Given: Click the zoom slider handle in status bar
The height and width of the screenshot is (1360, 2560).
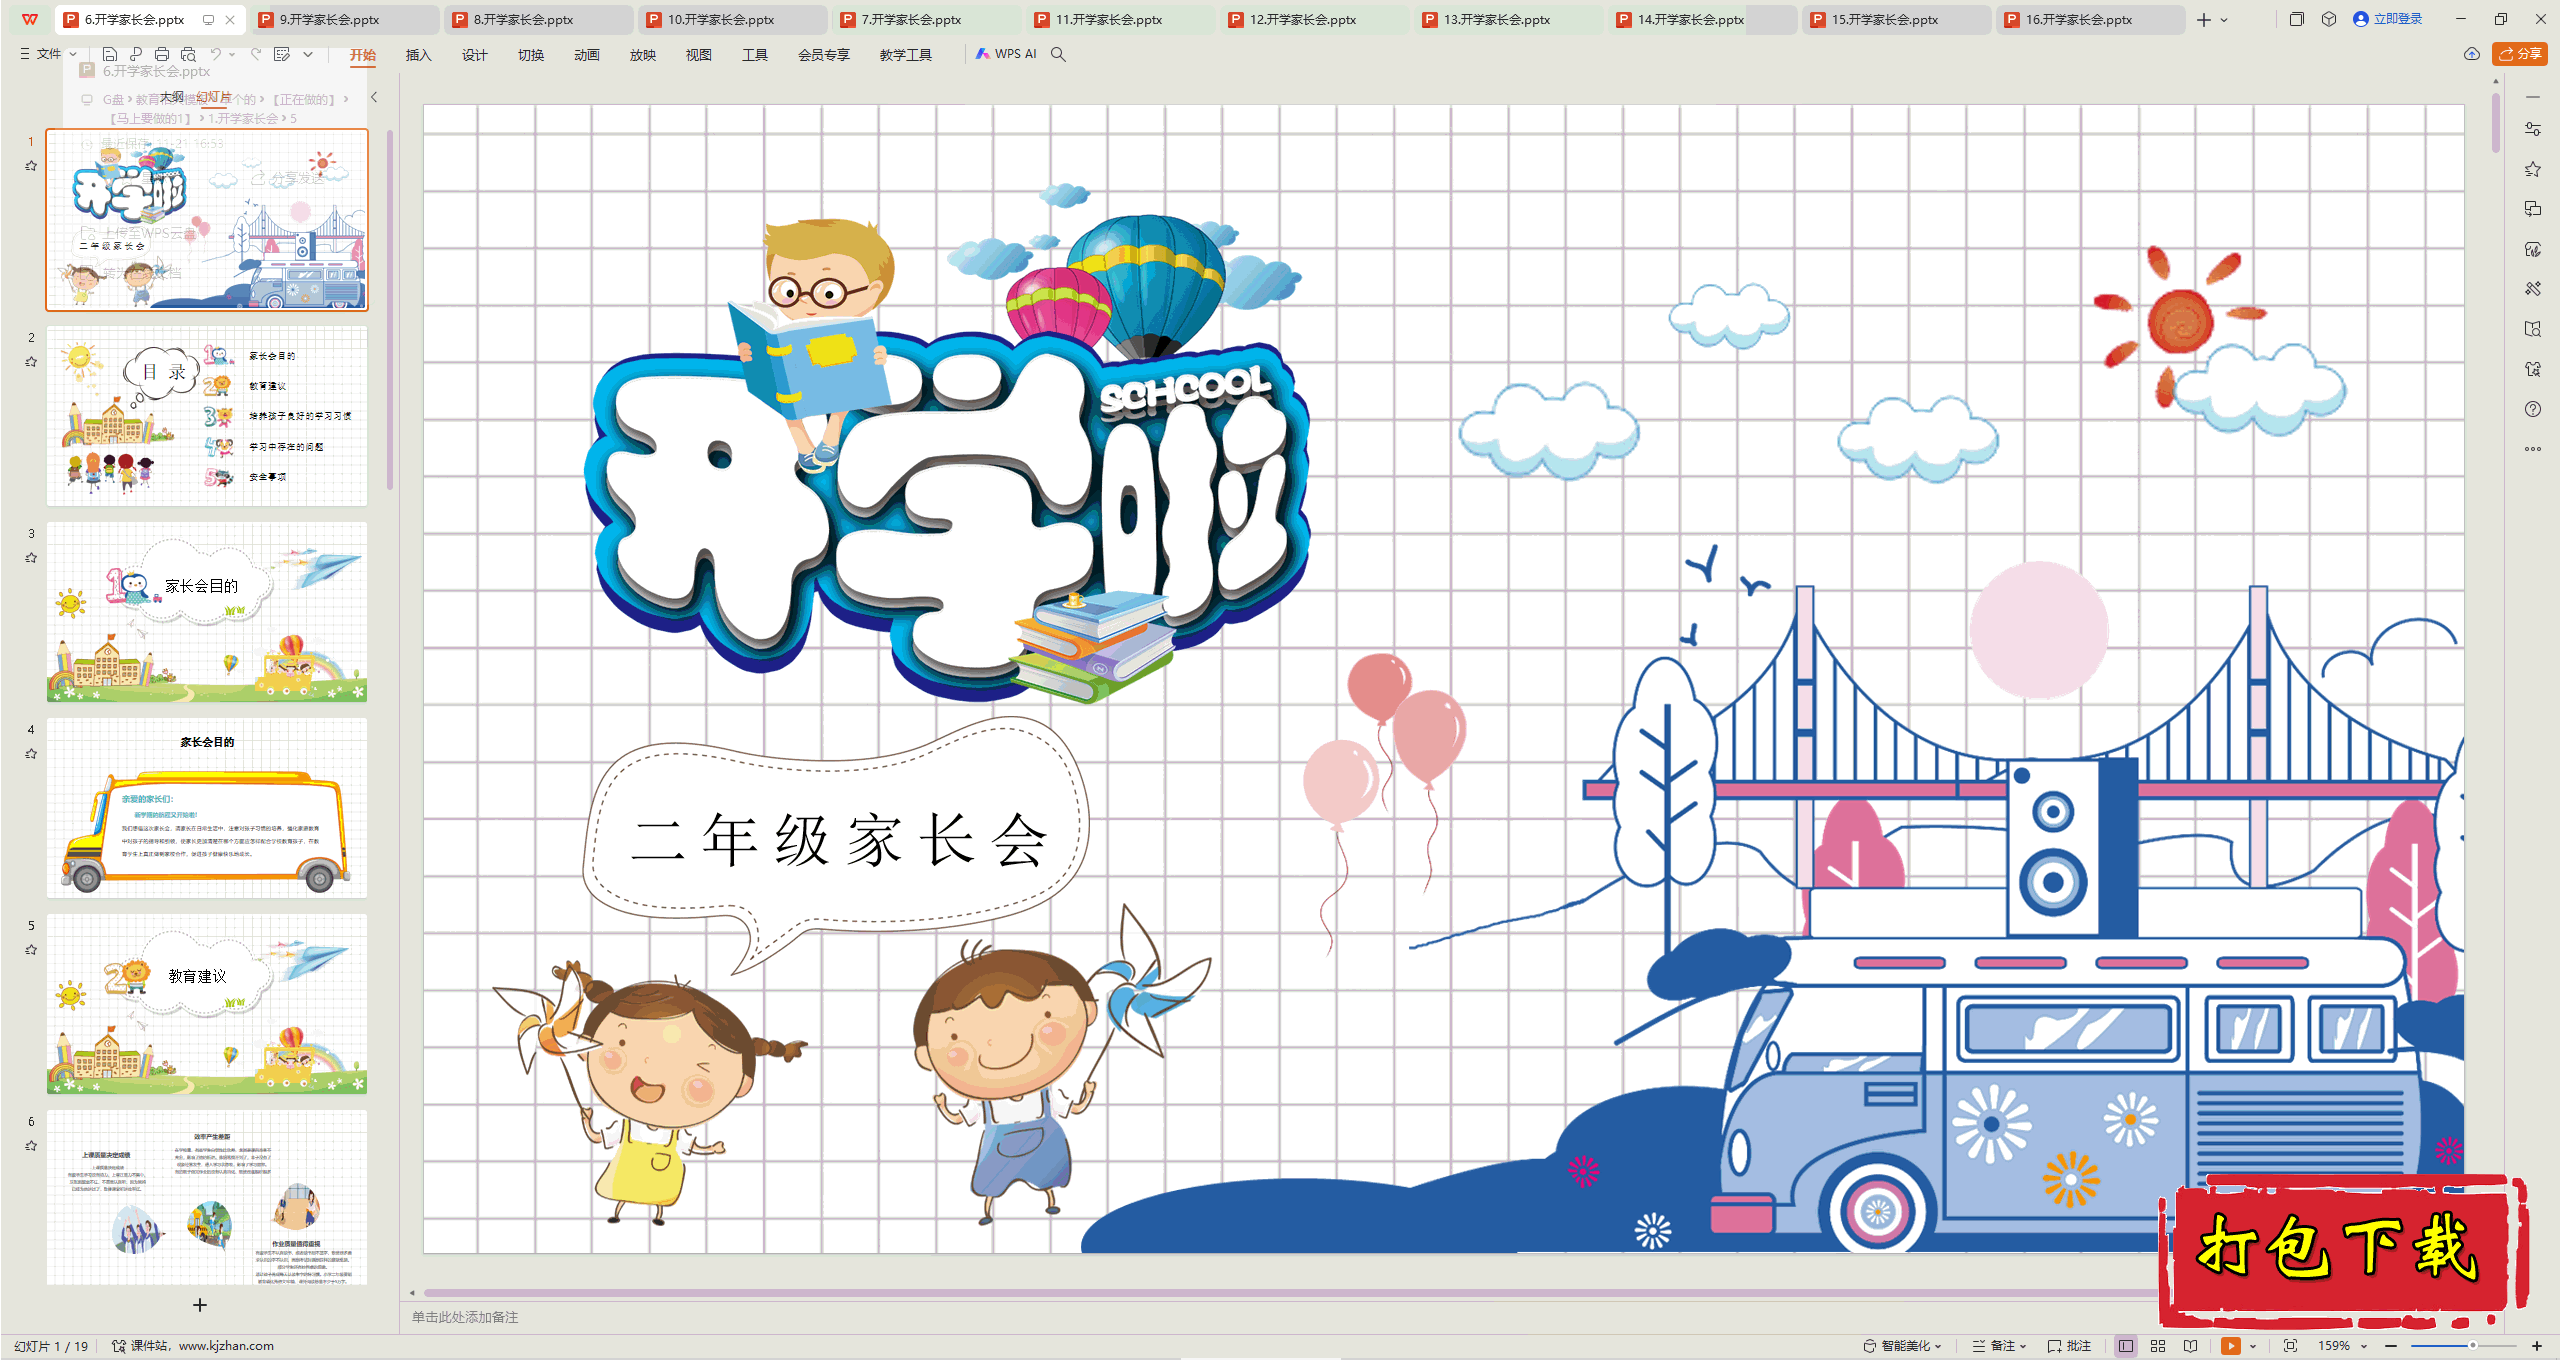Looking at the screenshot, I should click(2473, 1346).
